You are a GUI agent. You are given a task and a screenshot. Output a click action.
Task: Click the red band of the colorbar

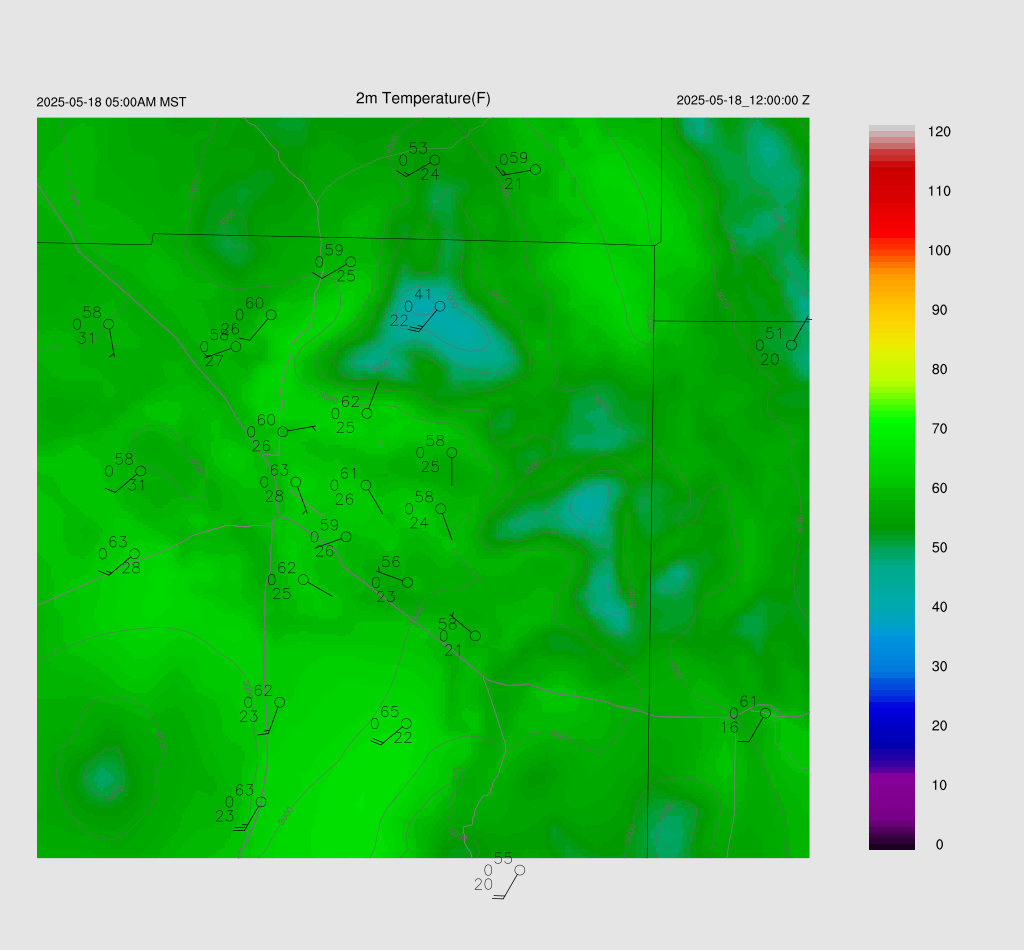(891, 202)
